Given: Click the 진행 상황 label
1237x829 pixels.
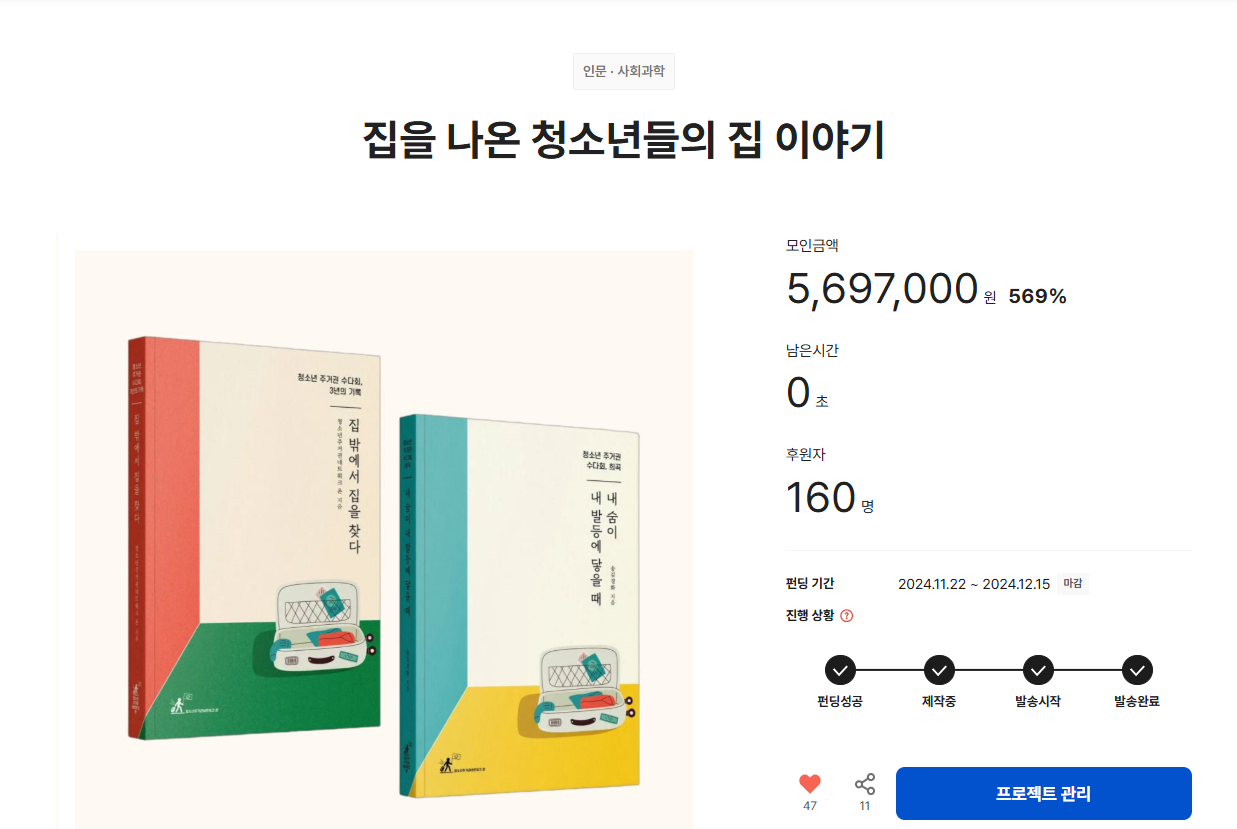Looking at the screenshot, I should [x=811, y=616].
